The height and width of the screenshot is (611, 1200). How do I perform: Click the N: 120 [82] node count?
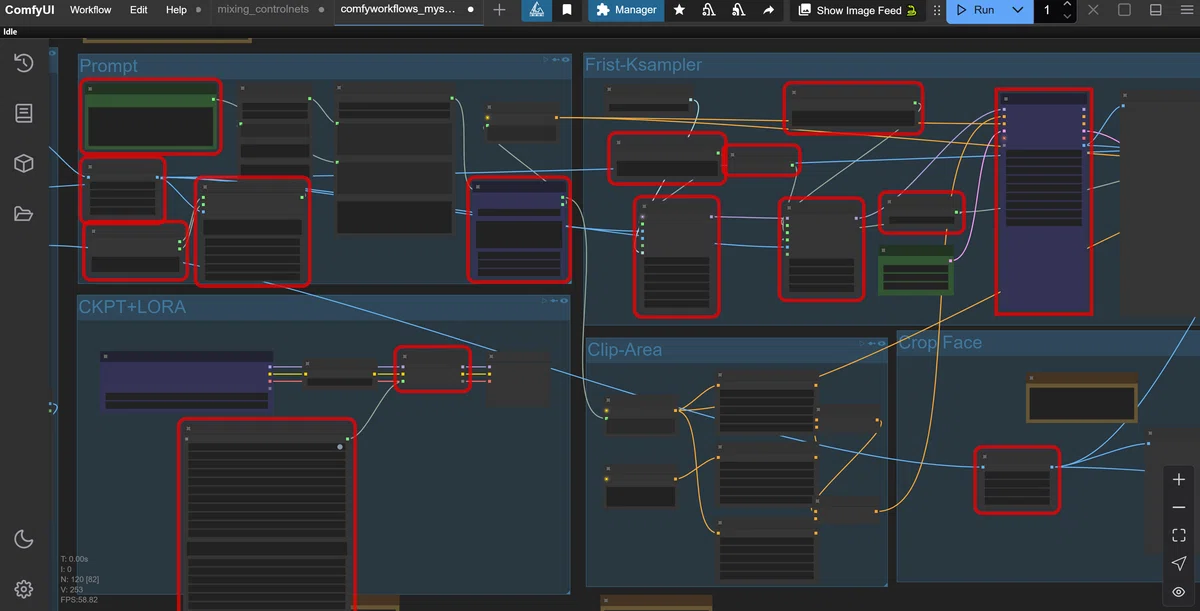(x=80, y=579)
